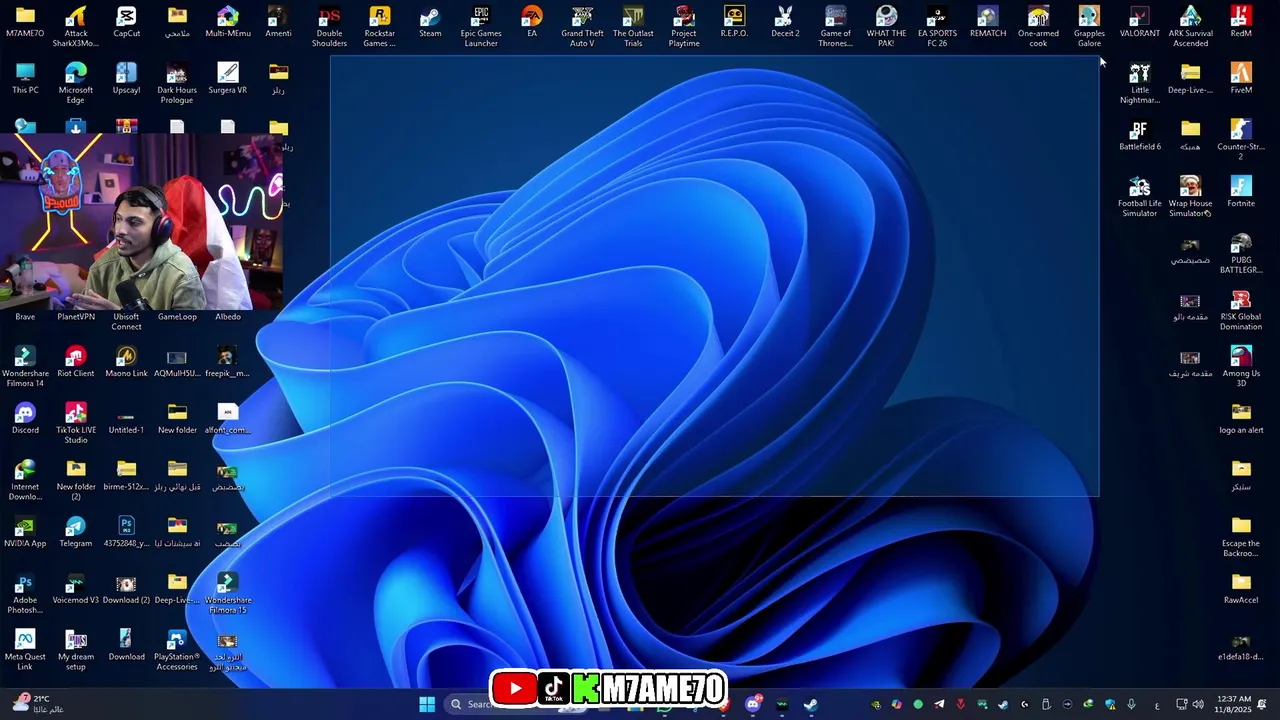
Task: Open Discord from the taskbar
Action: pos(753,704)
